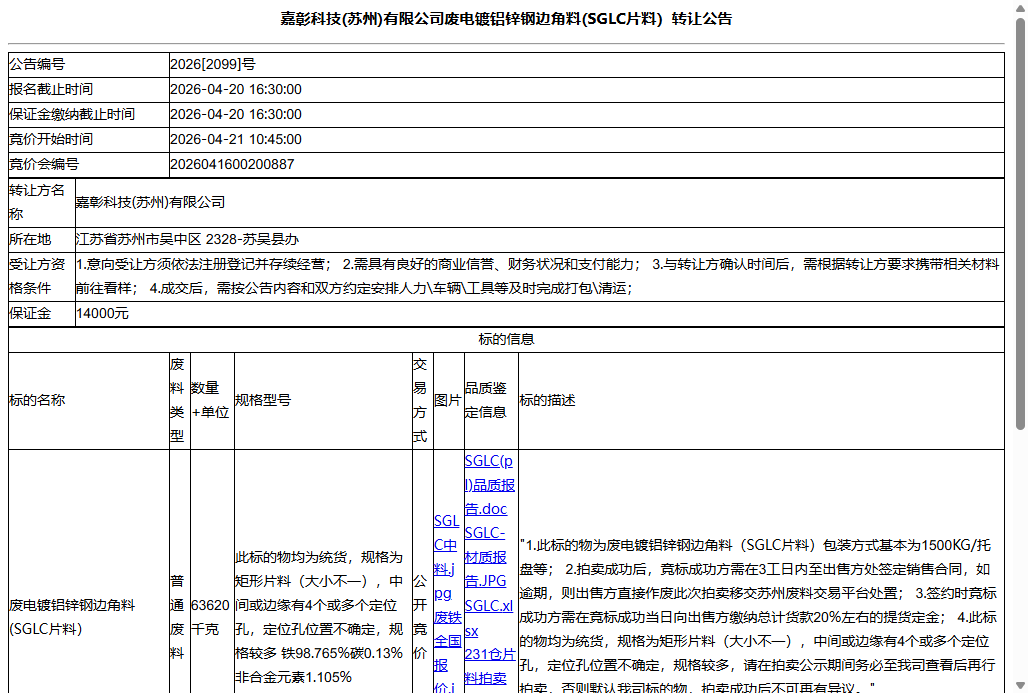Screen dimensions: 1028x693
Task: Click the vertical scrollbar thumb
Action: tap(1020, 223)
